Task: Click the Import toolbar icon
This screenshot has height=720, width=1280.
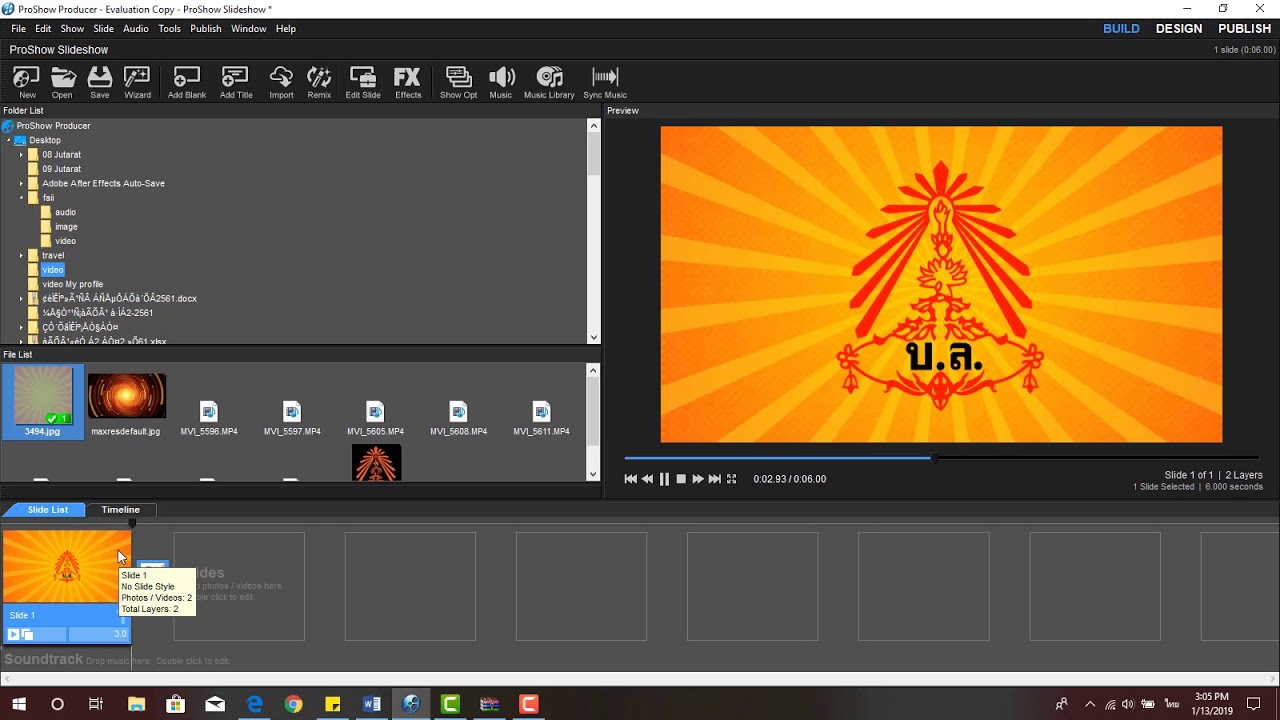Action: tap(281, 82)
